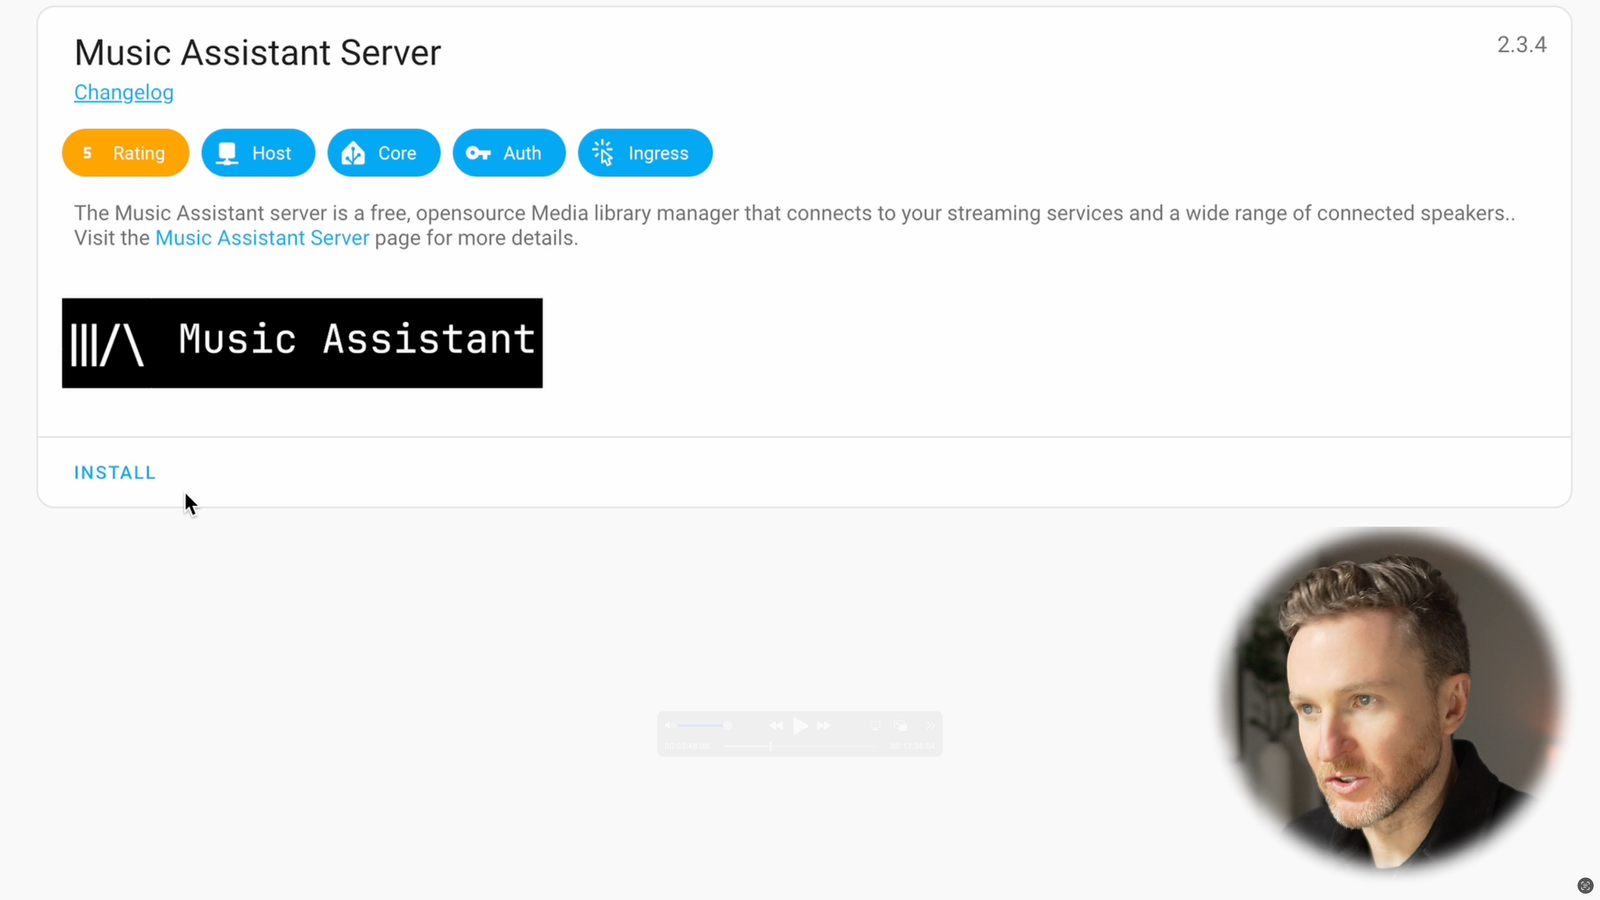1600x900 pixels.
Task: Fast-forward the video playback
Action: 823,726
